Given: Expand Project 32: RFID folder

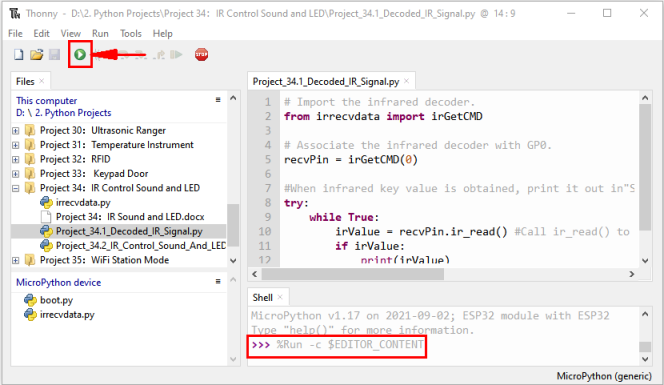Looking at the screenshot, I should point(16,159).
